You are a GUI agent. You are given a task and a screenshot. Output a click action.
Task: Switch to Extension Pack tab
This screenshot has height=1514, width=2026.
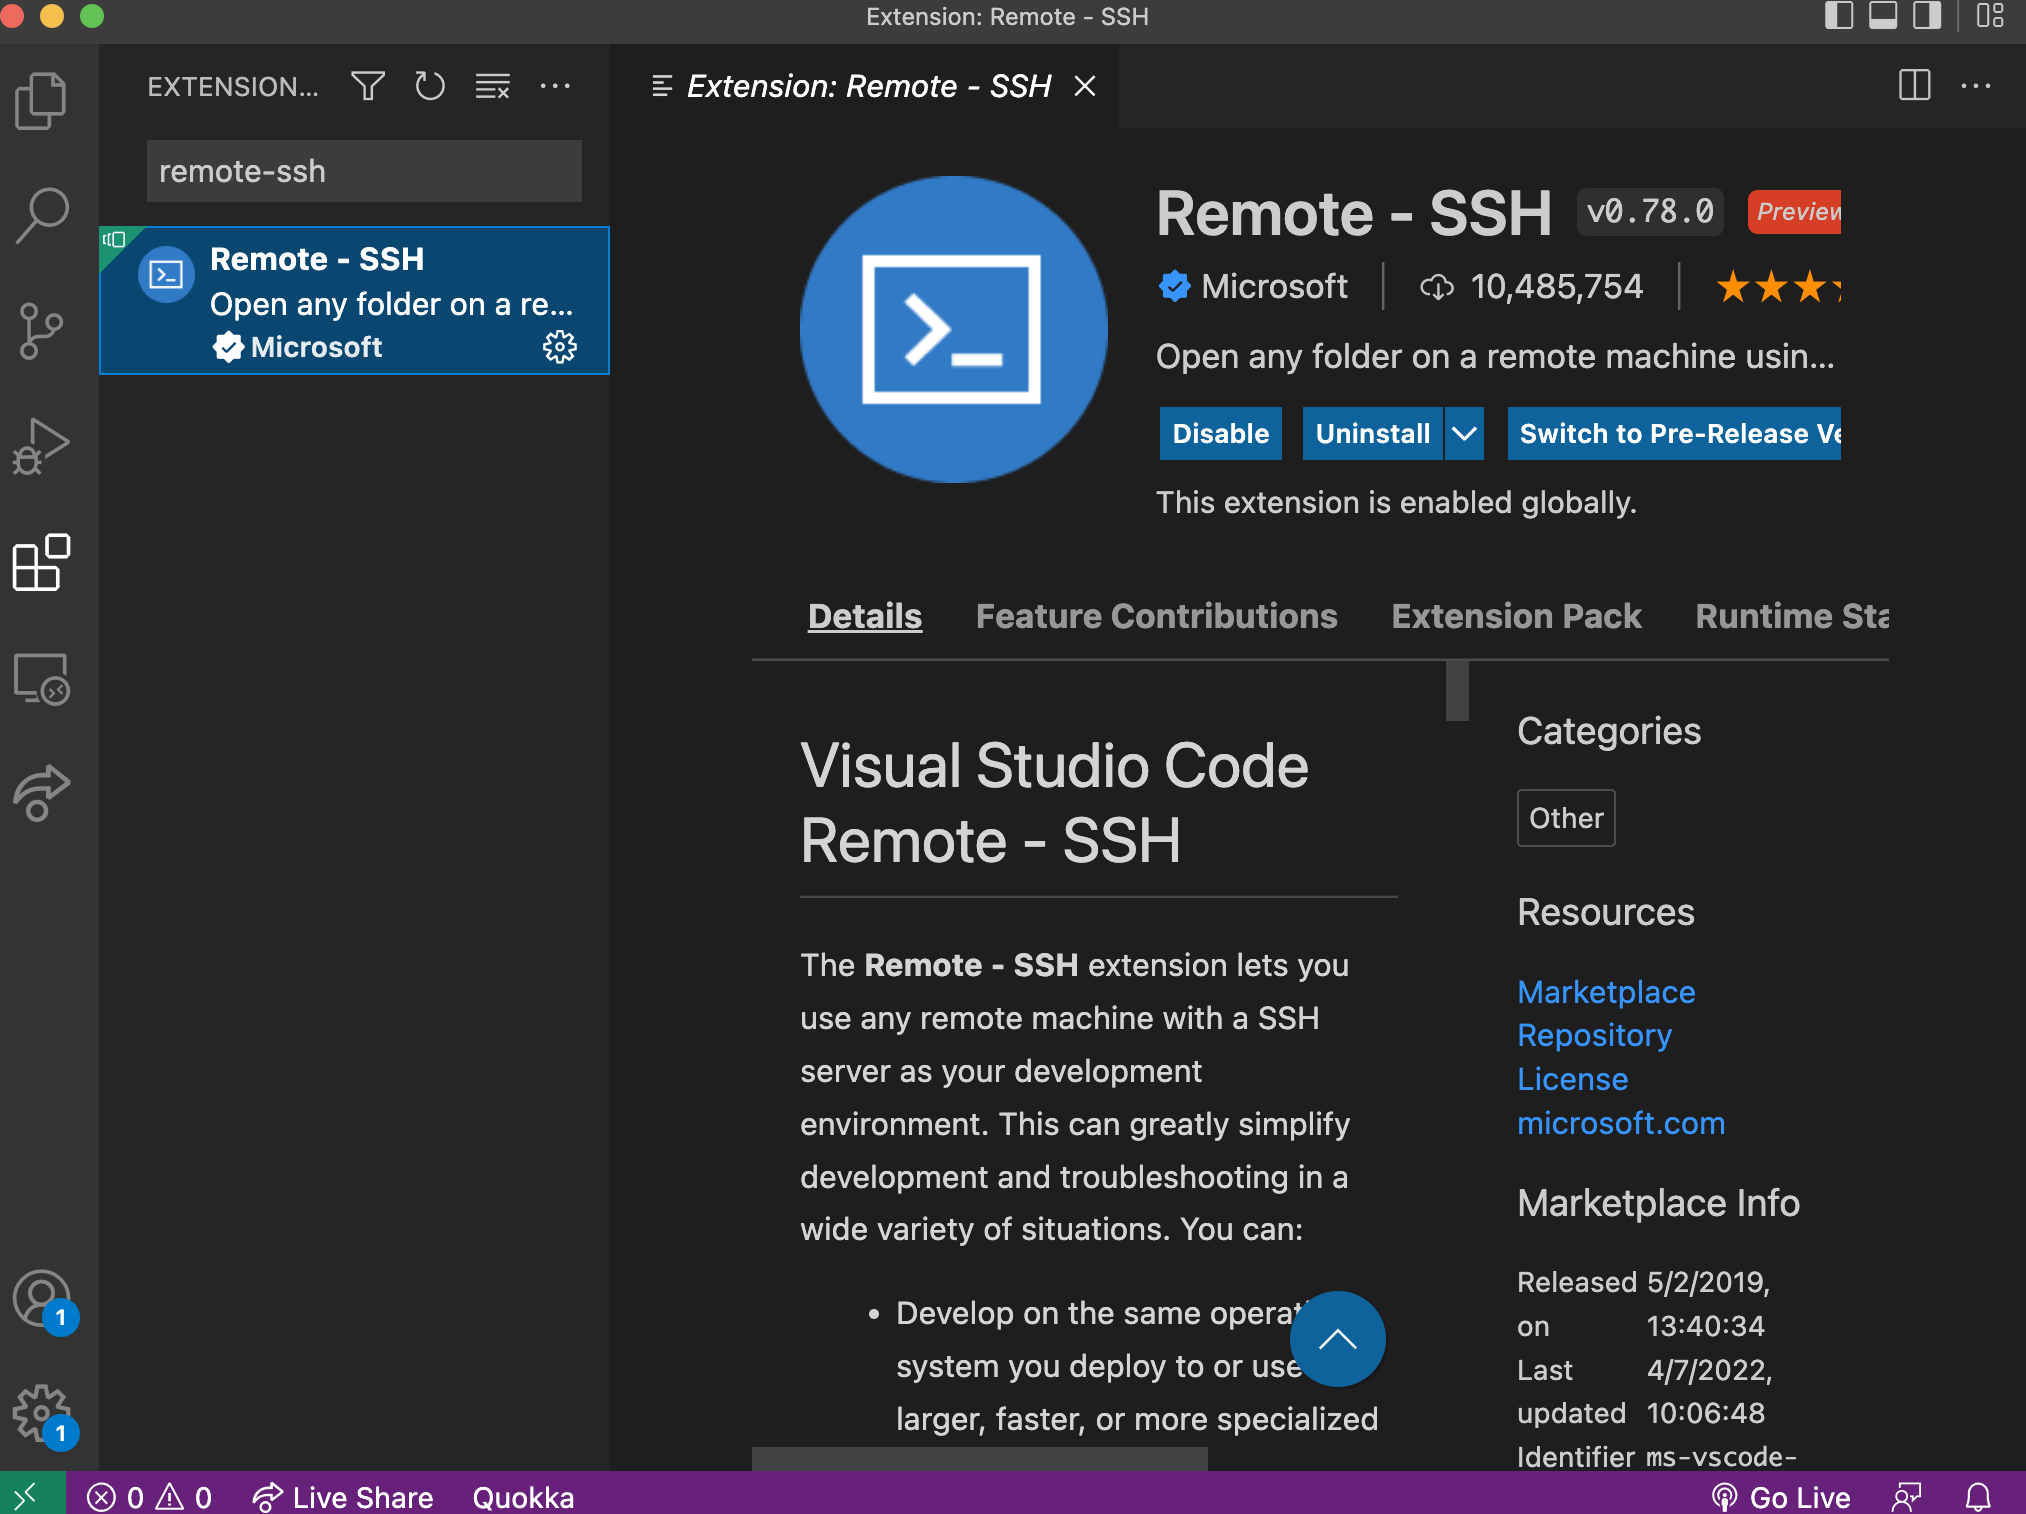[1516, 616]
